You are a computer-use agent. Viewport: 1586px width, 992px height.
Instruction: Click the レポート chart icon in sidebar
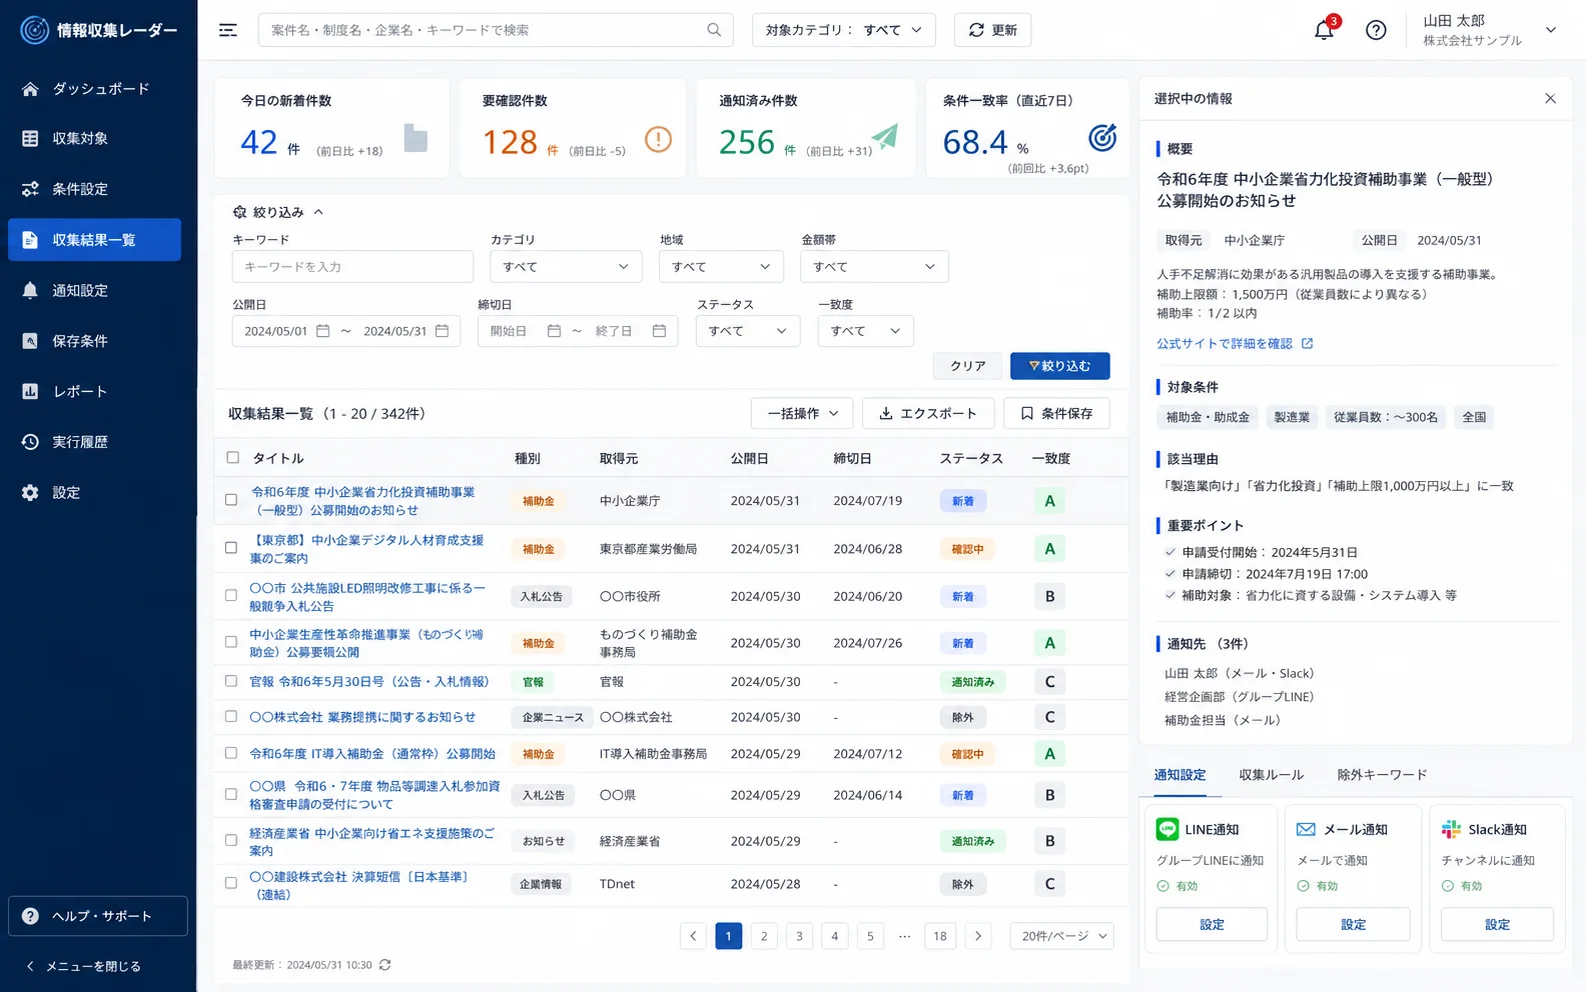pyautogui.click(x=30, y=391)
